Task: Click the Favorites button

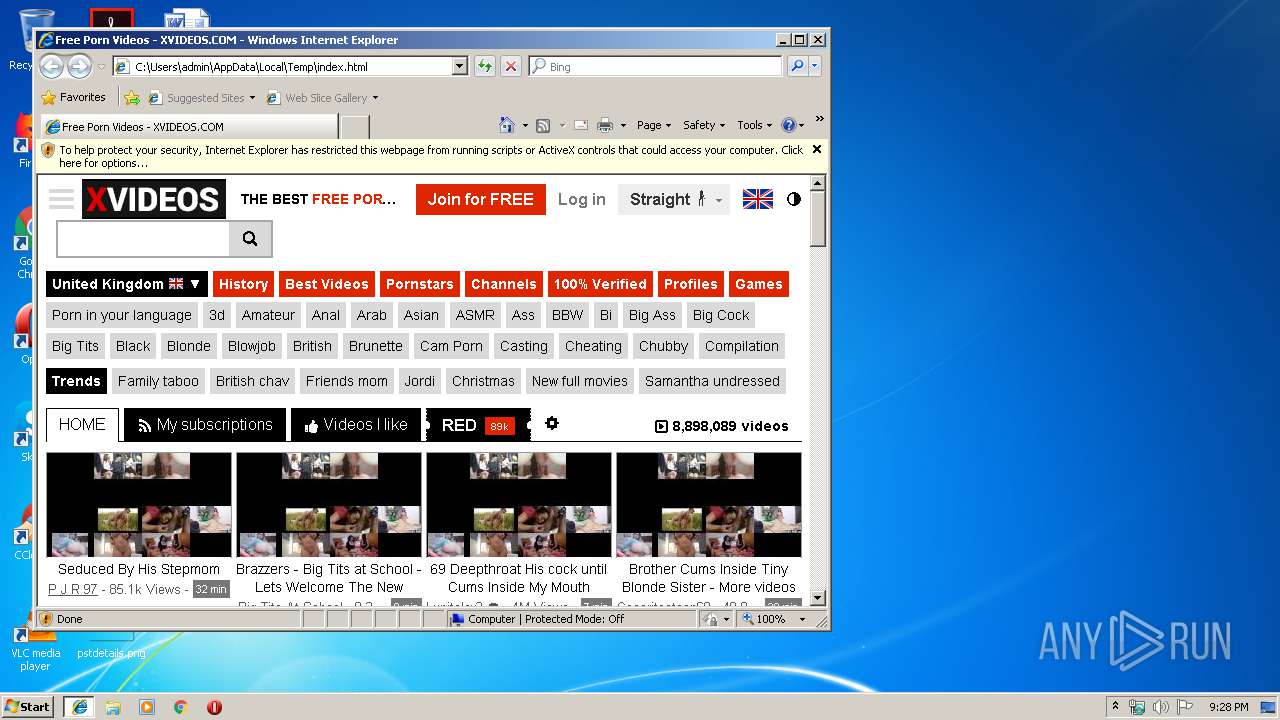Action: 73,98
